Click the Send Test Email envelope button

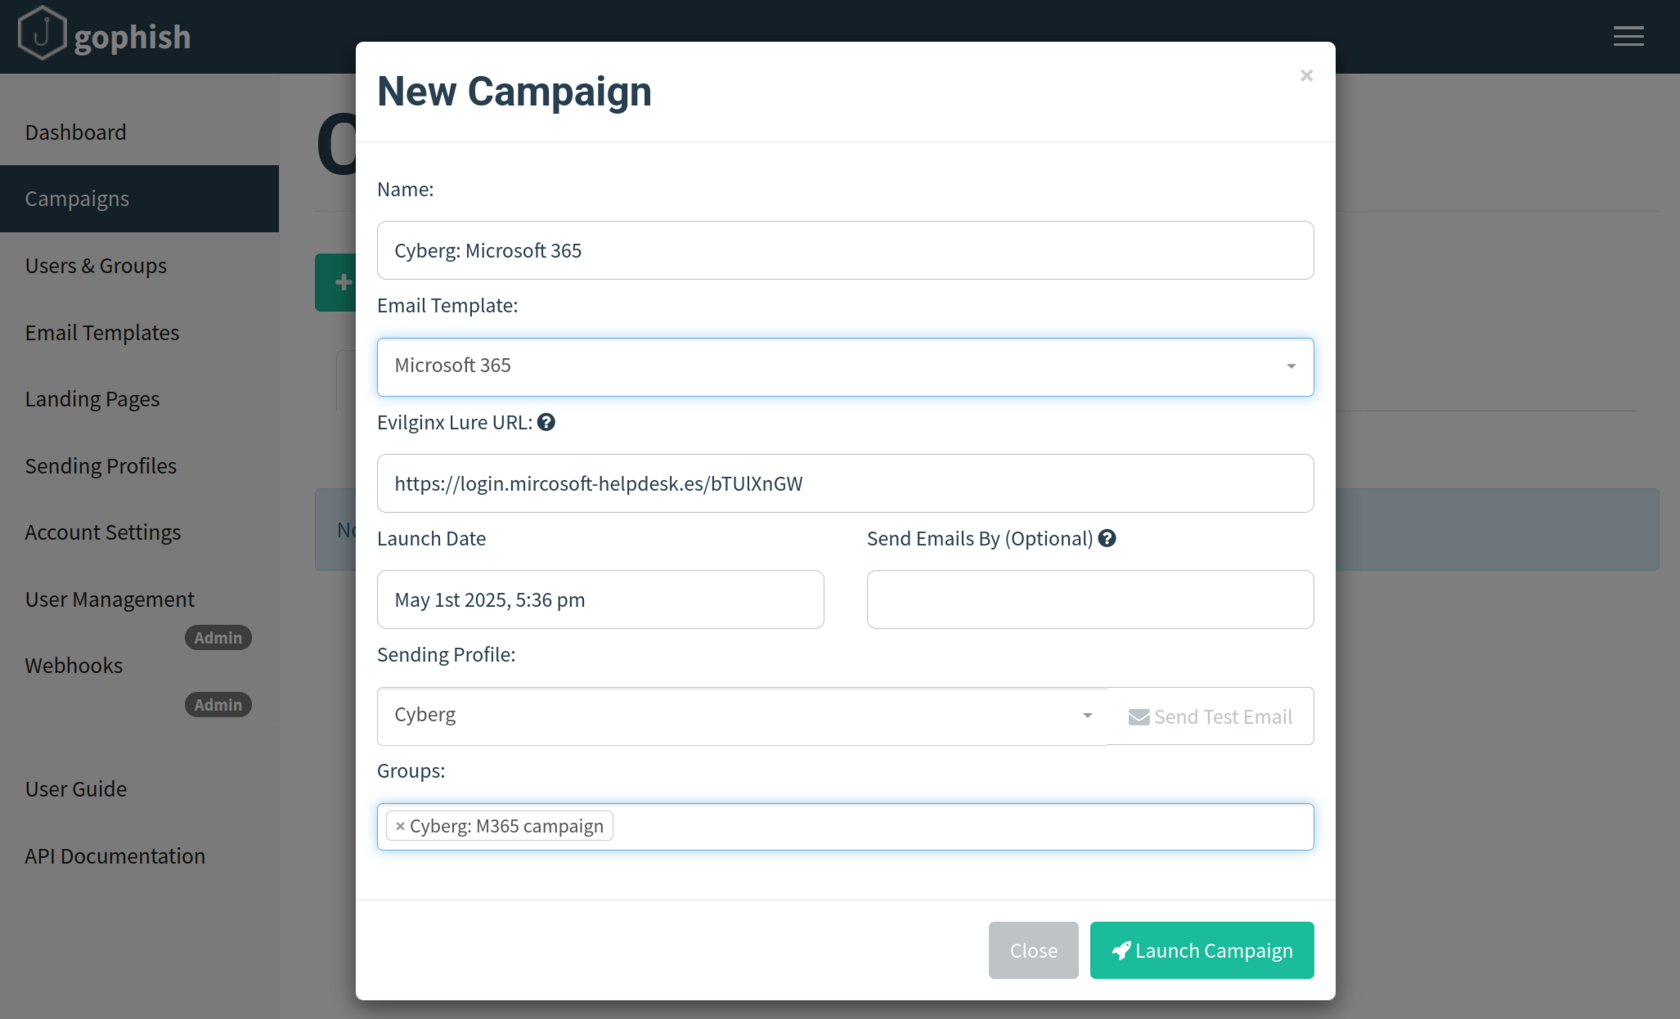coord(1210,716)
